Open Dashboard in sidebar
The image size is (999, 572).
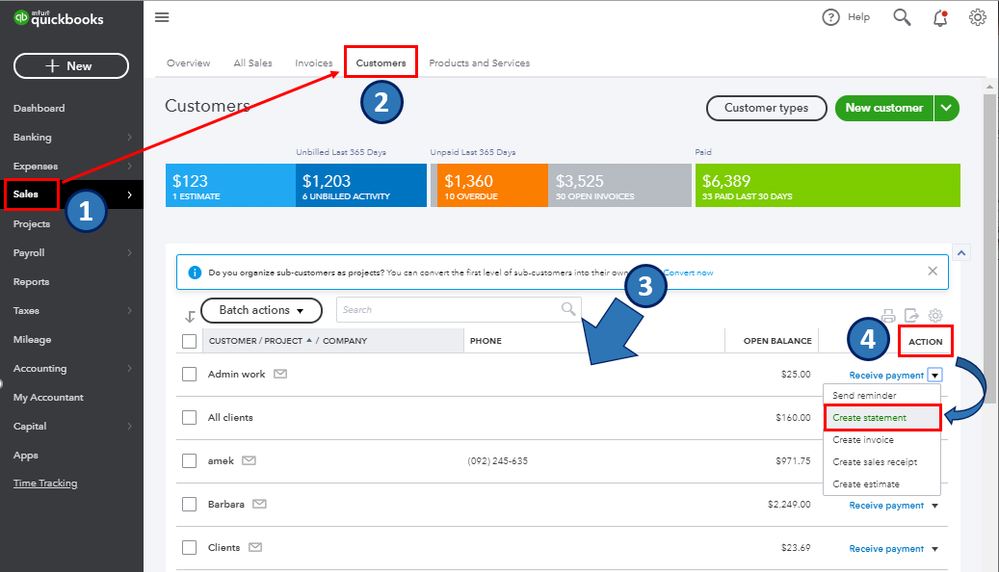click(x=39, y=108)
